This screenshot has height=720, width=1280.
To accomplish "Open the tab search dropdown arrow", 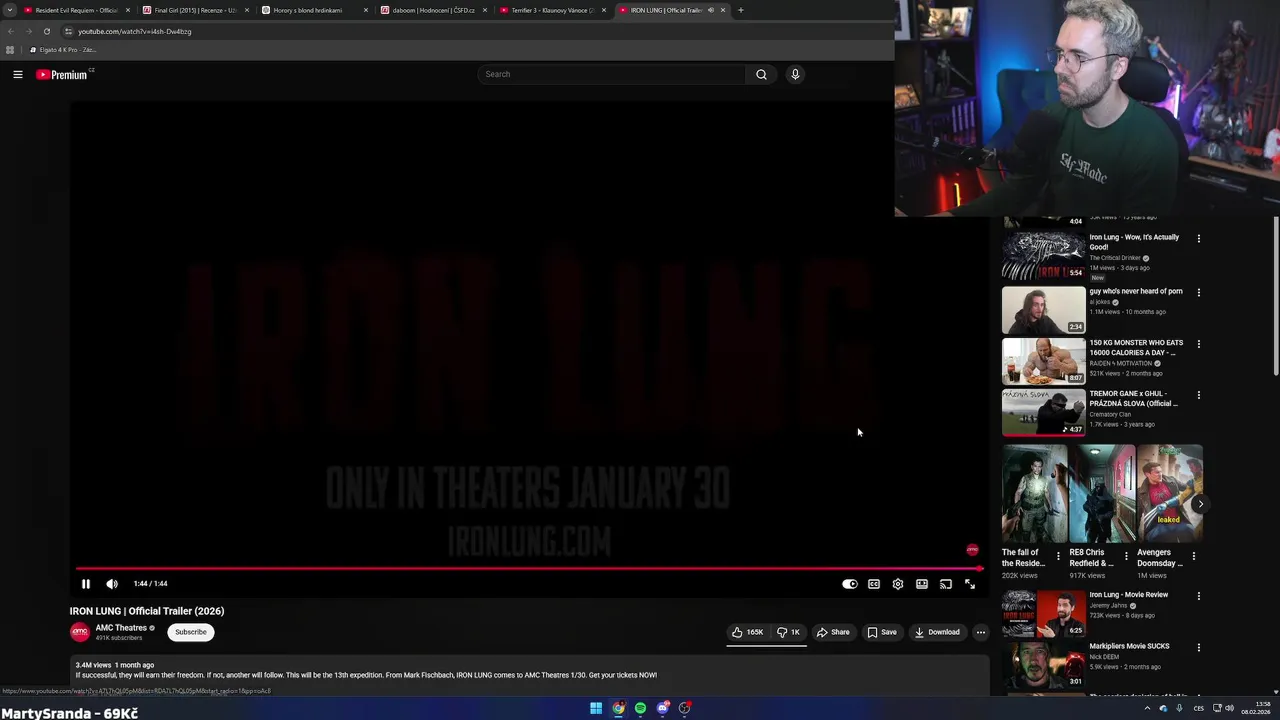I will pyautogui.click(x=10, y=10).
